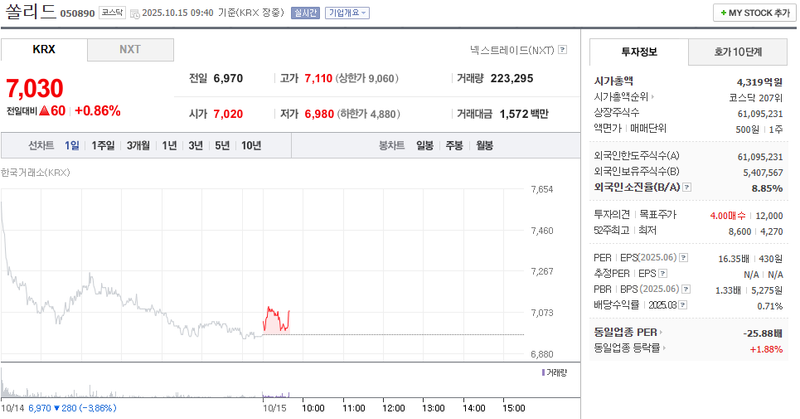Switch to 일봉 candlestick chart
The width and height of the screenshot is (800, 419).
(x=425, y=146)
